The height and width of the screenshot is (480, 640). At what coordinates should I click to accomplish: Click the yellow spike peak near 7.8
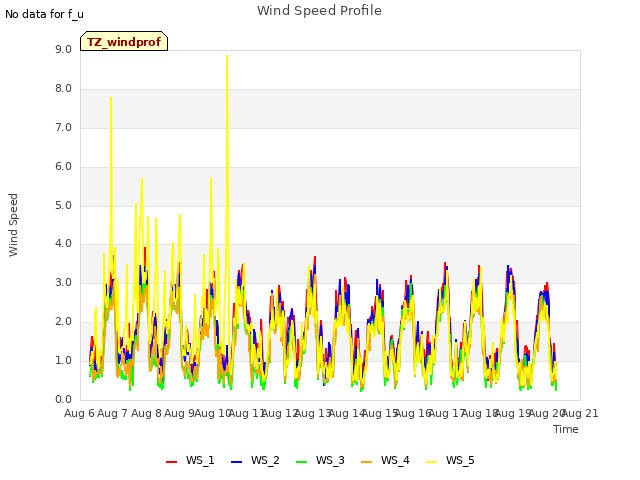pyautogui.click(x=111, y=98)
